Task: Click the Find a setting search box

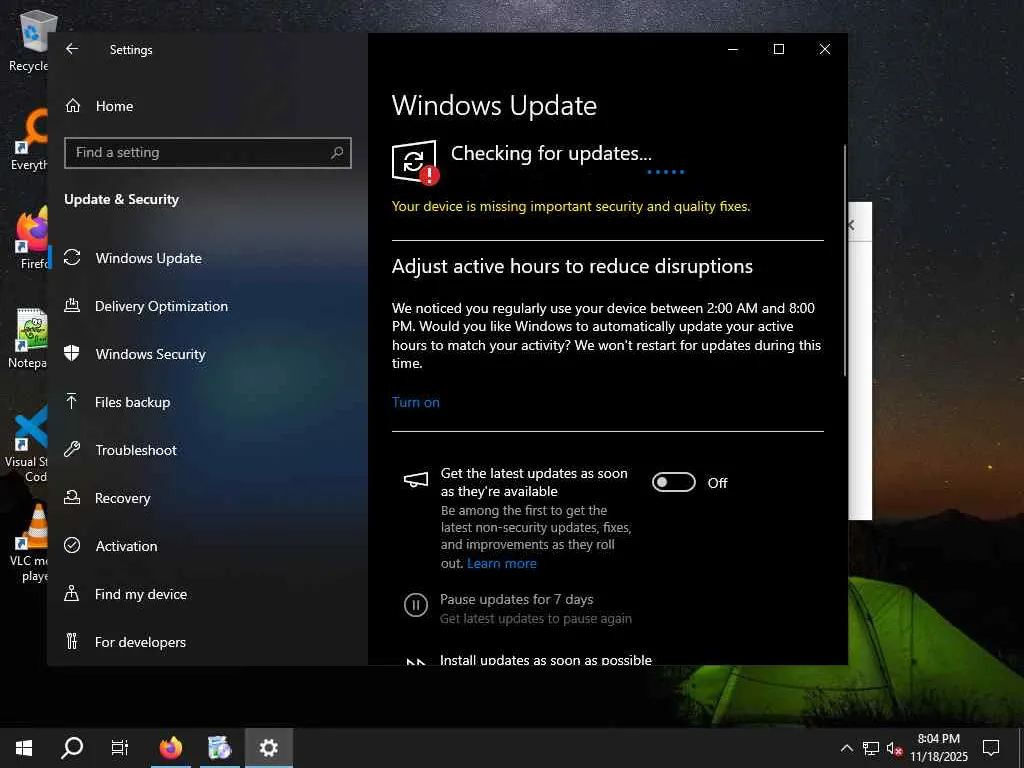Action: pyautogui.click(x=208, y=153)
